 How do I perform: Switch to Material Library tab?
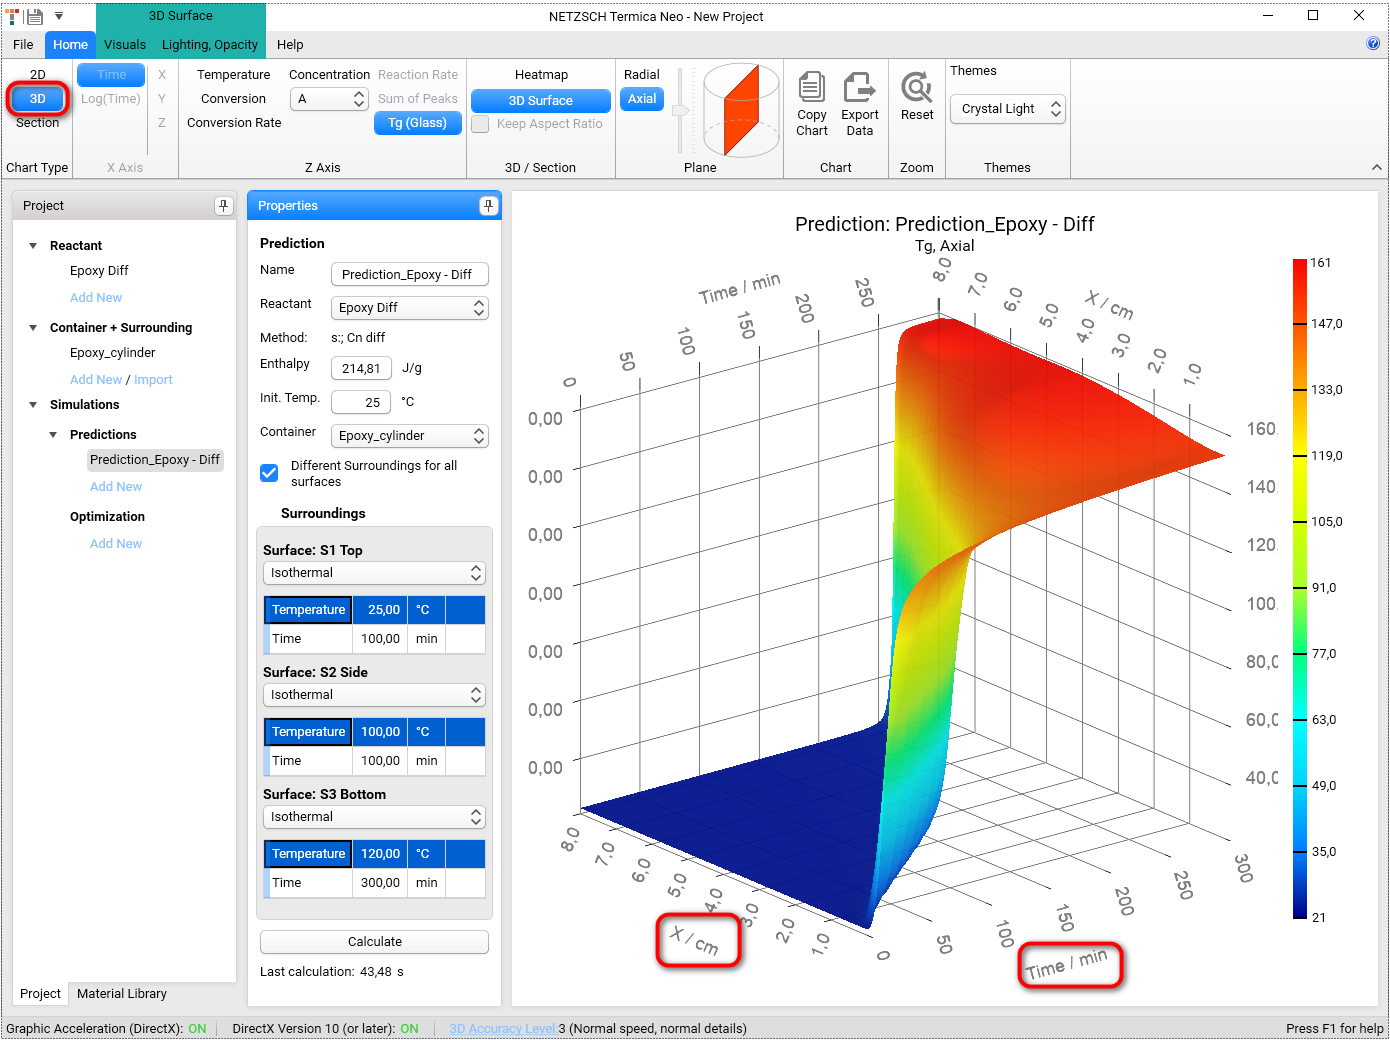122,994
